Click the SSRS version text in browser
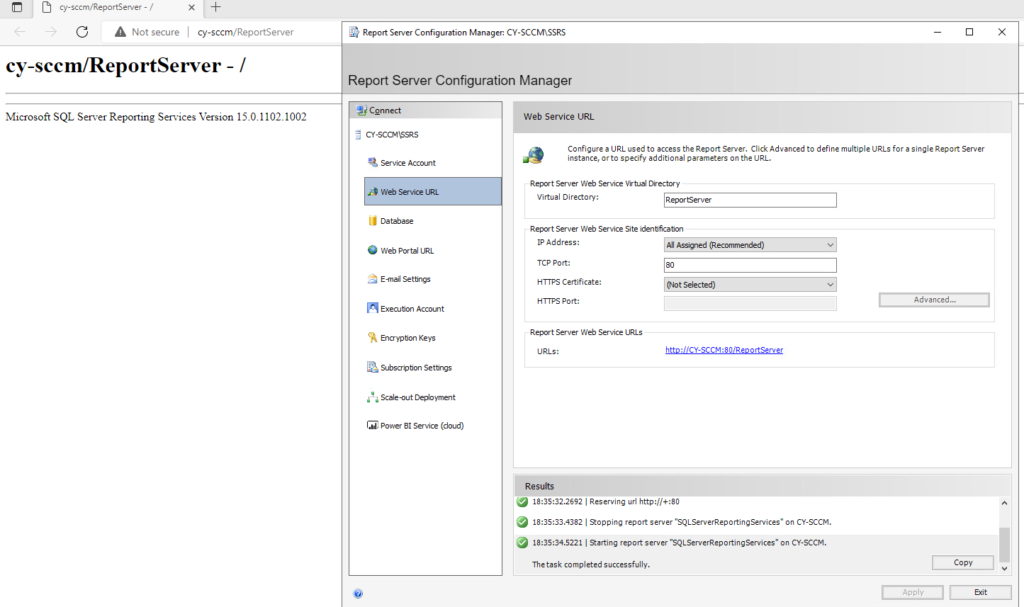Screen dimensions: 1024x607 tap(156, 117)
